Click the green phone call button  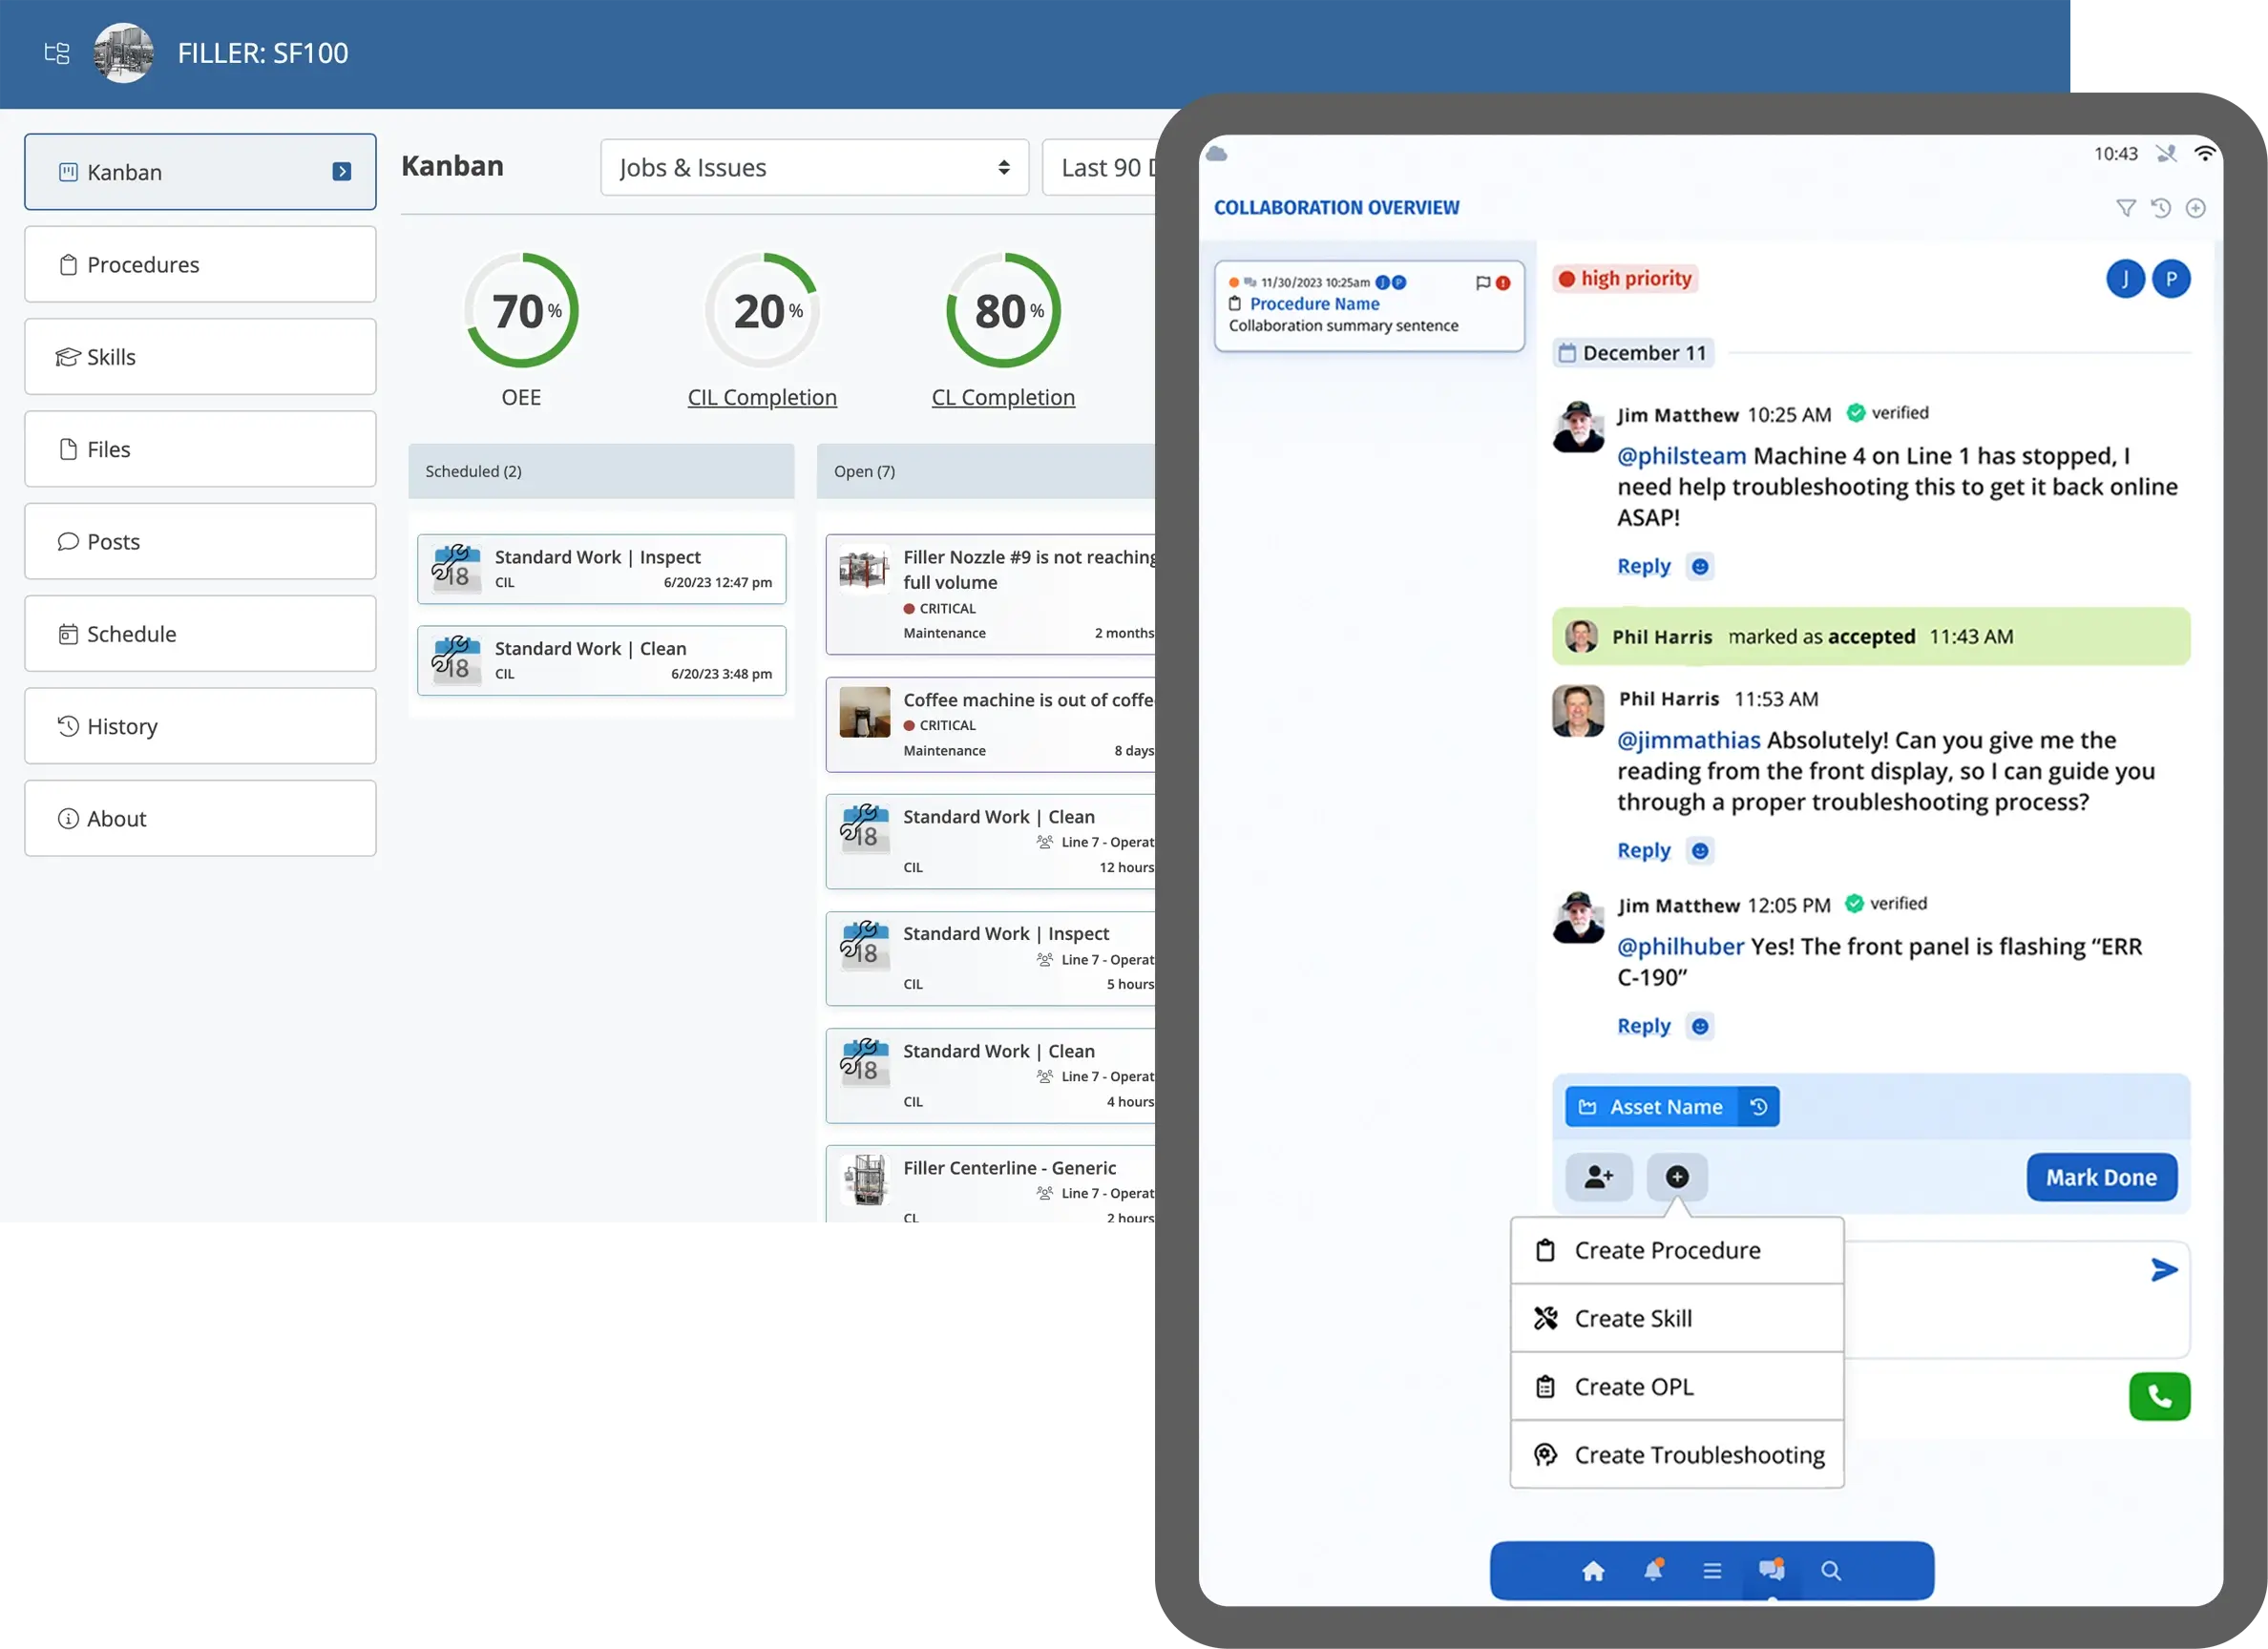[2160, 1396]
